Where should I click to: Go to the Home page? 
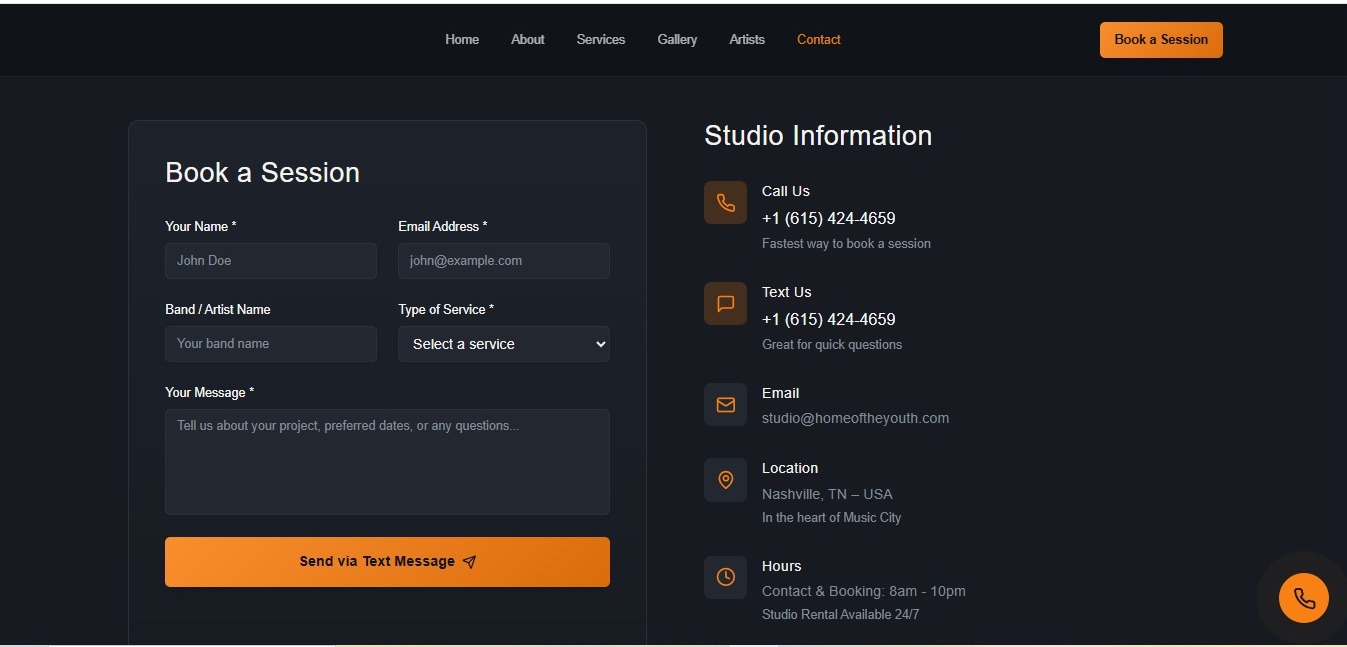coord(462,40)
